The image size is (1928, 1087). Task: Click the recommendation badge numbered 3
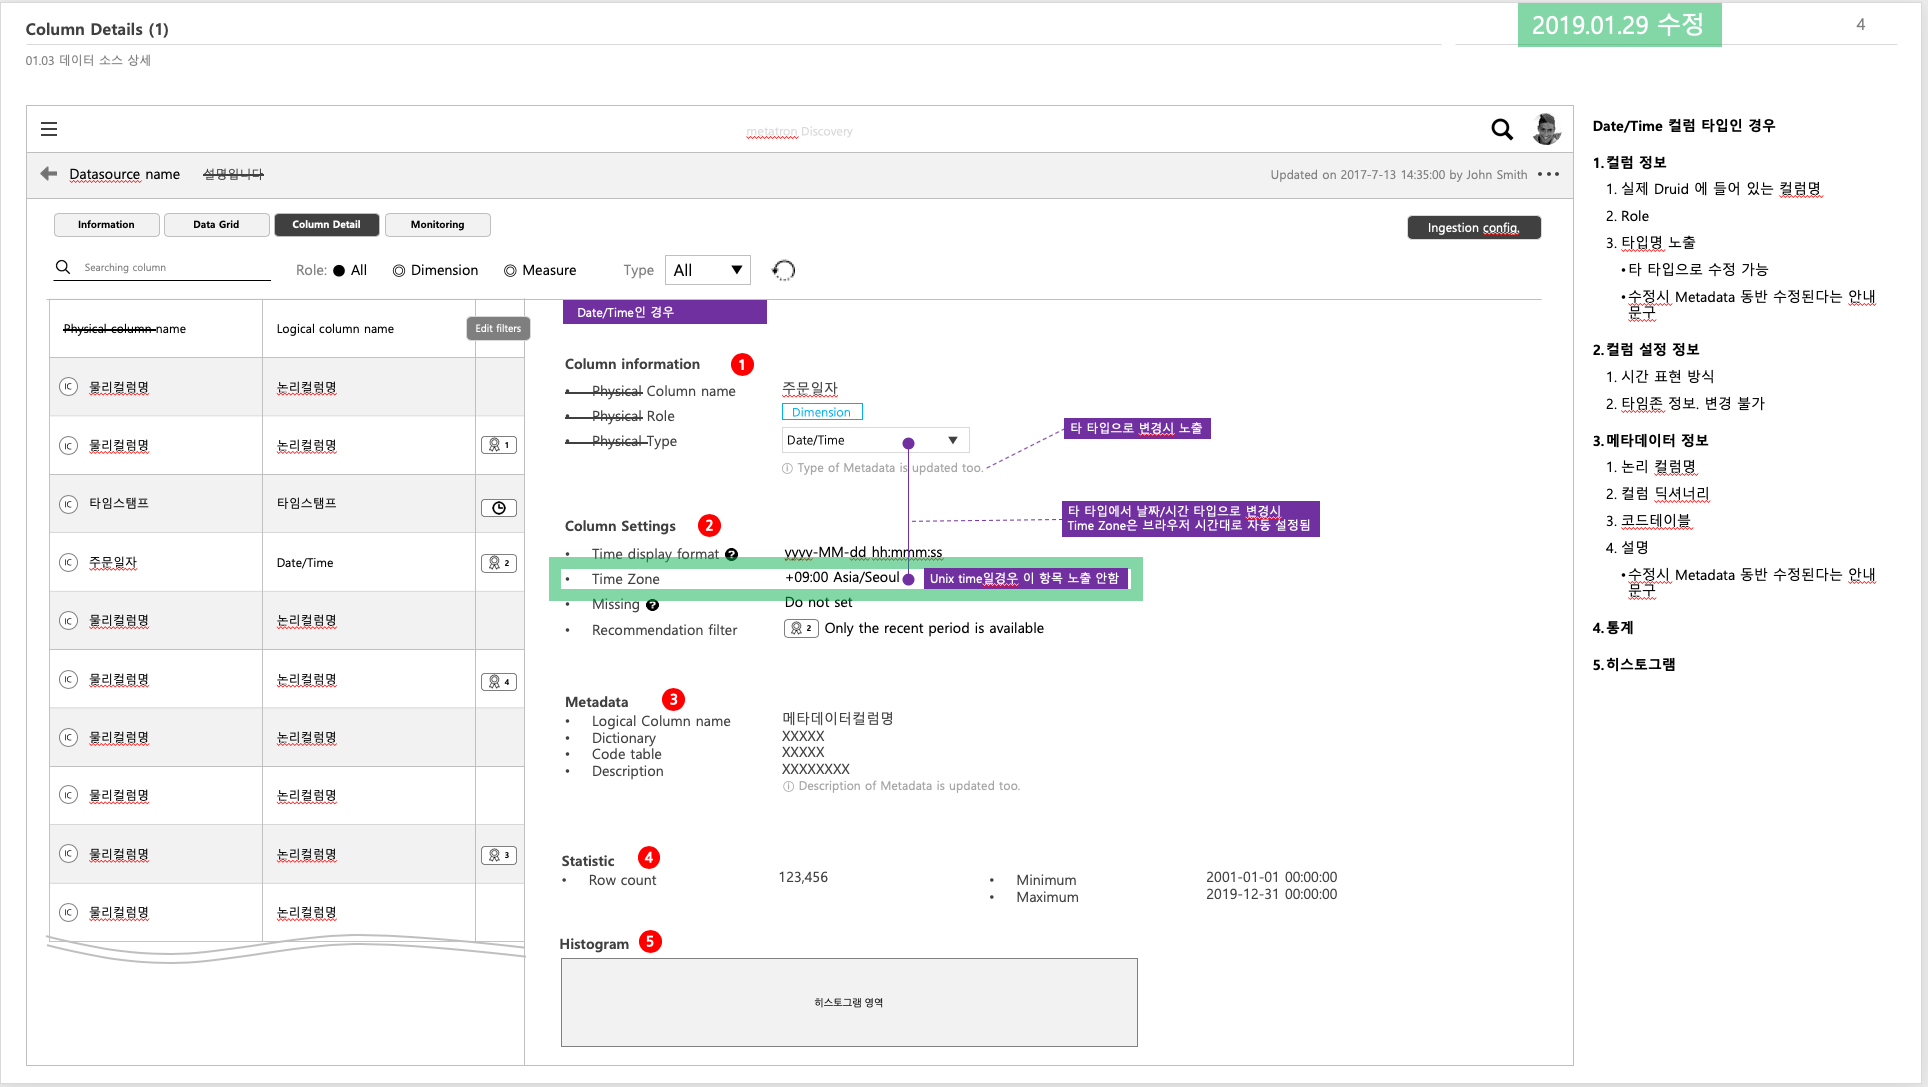click(499, 855)
